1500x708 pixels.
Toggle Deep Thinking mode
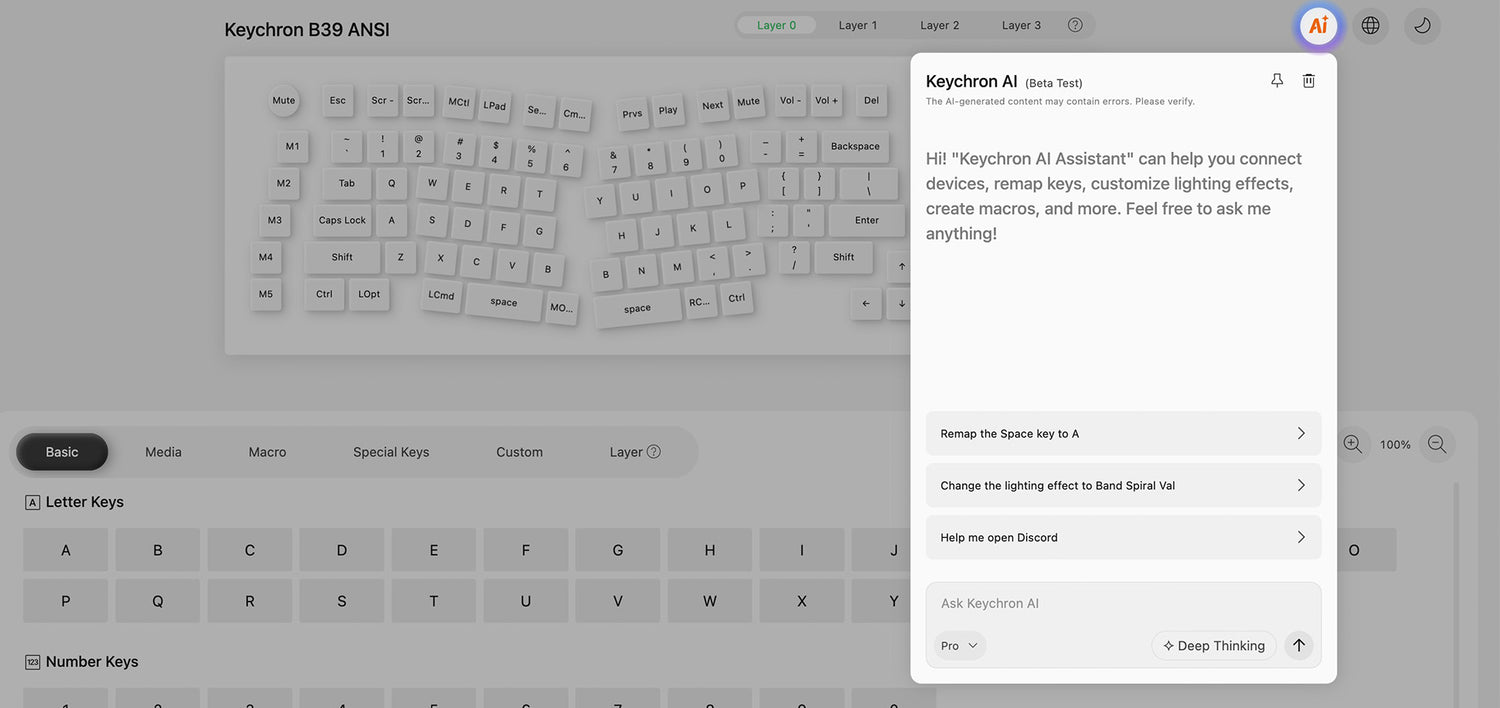pyautogui.click(x=1214, y=646)
